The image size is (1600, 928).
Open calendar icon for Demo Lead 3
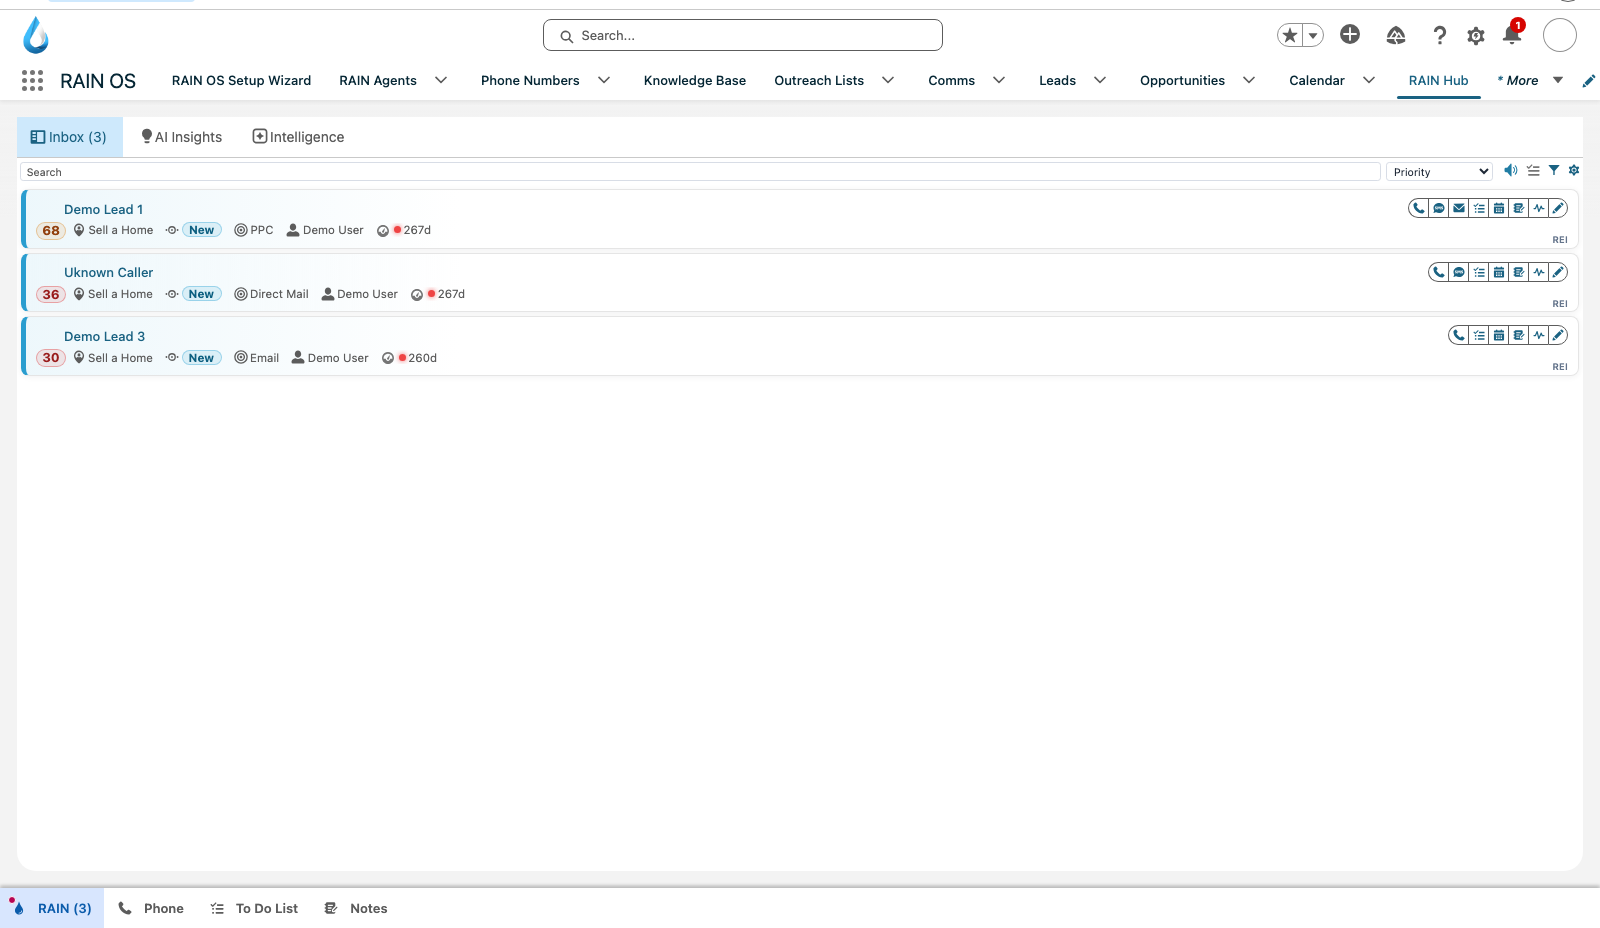pyautogui.click(x=1498, y=335)
